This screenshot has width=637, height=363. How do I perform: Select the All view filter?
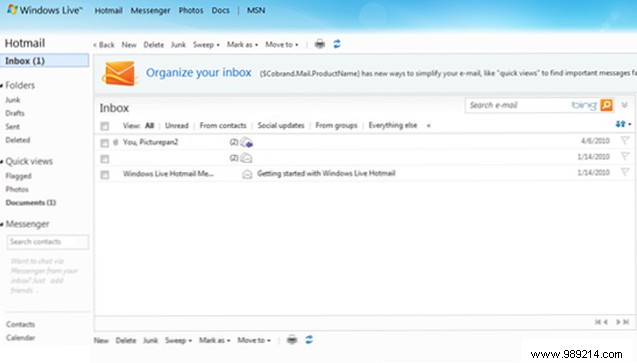tap(150, 125)
